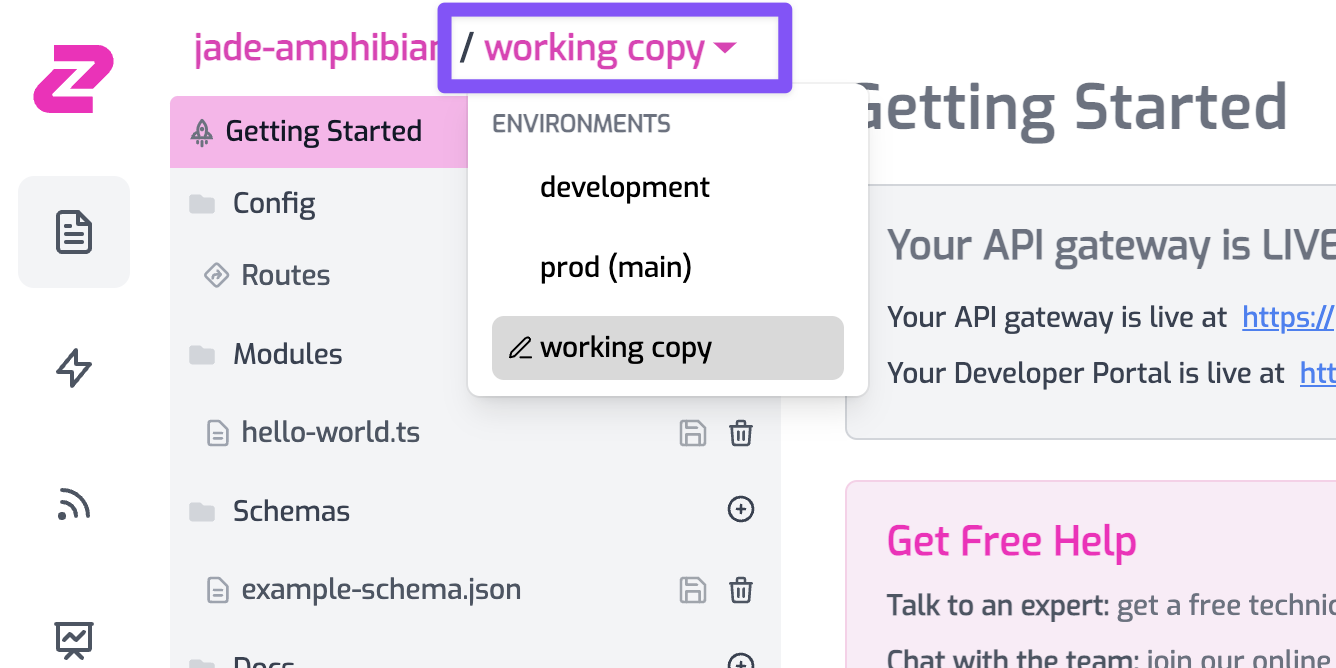
Task: Delete example-schema.json with trash icon
Action: (741, 590)
